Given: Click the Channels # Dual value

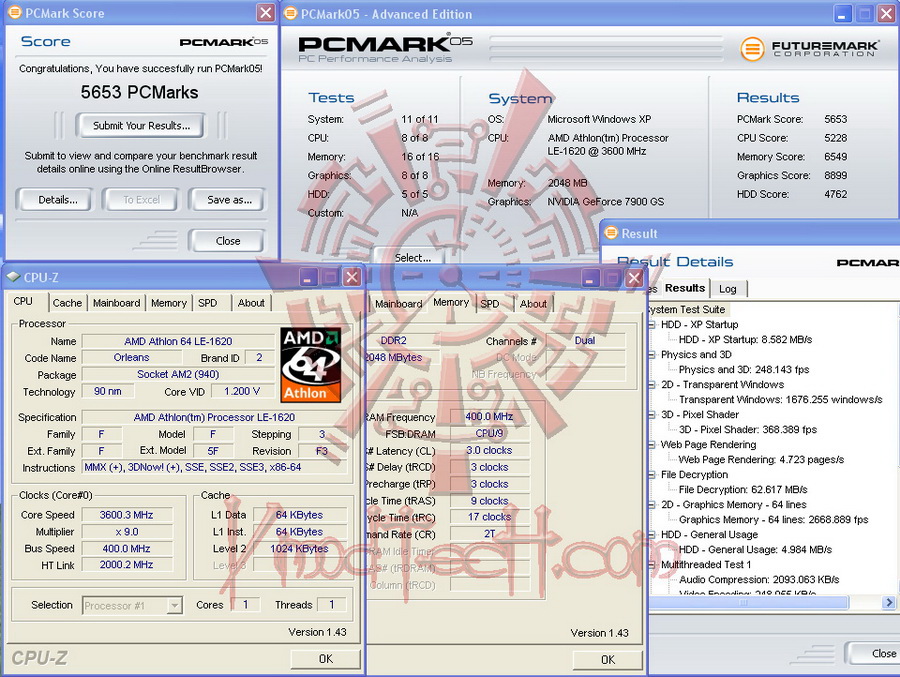Looking at the screenshot, I should 585,341.
